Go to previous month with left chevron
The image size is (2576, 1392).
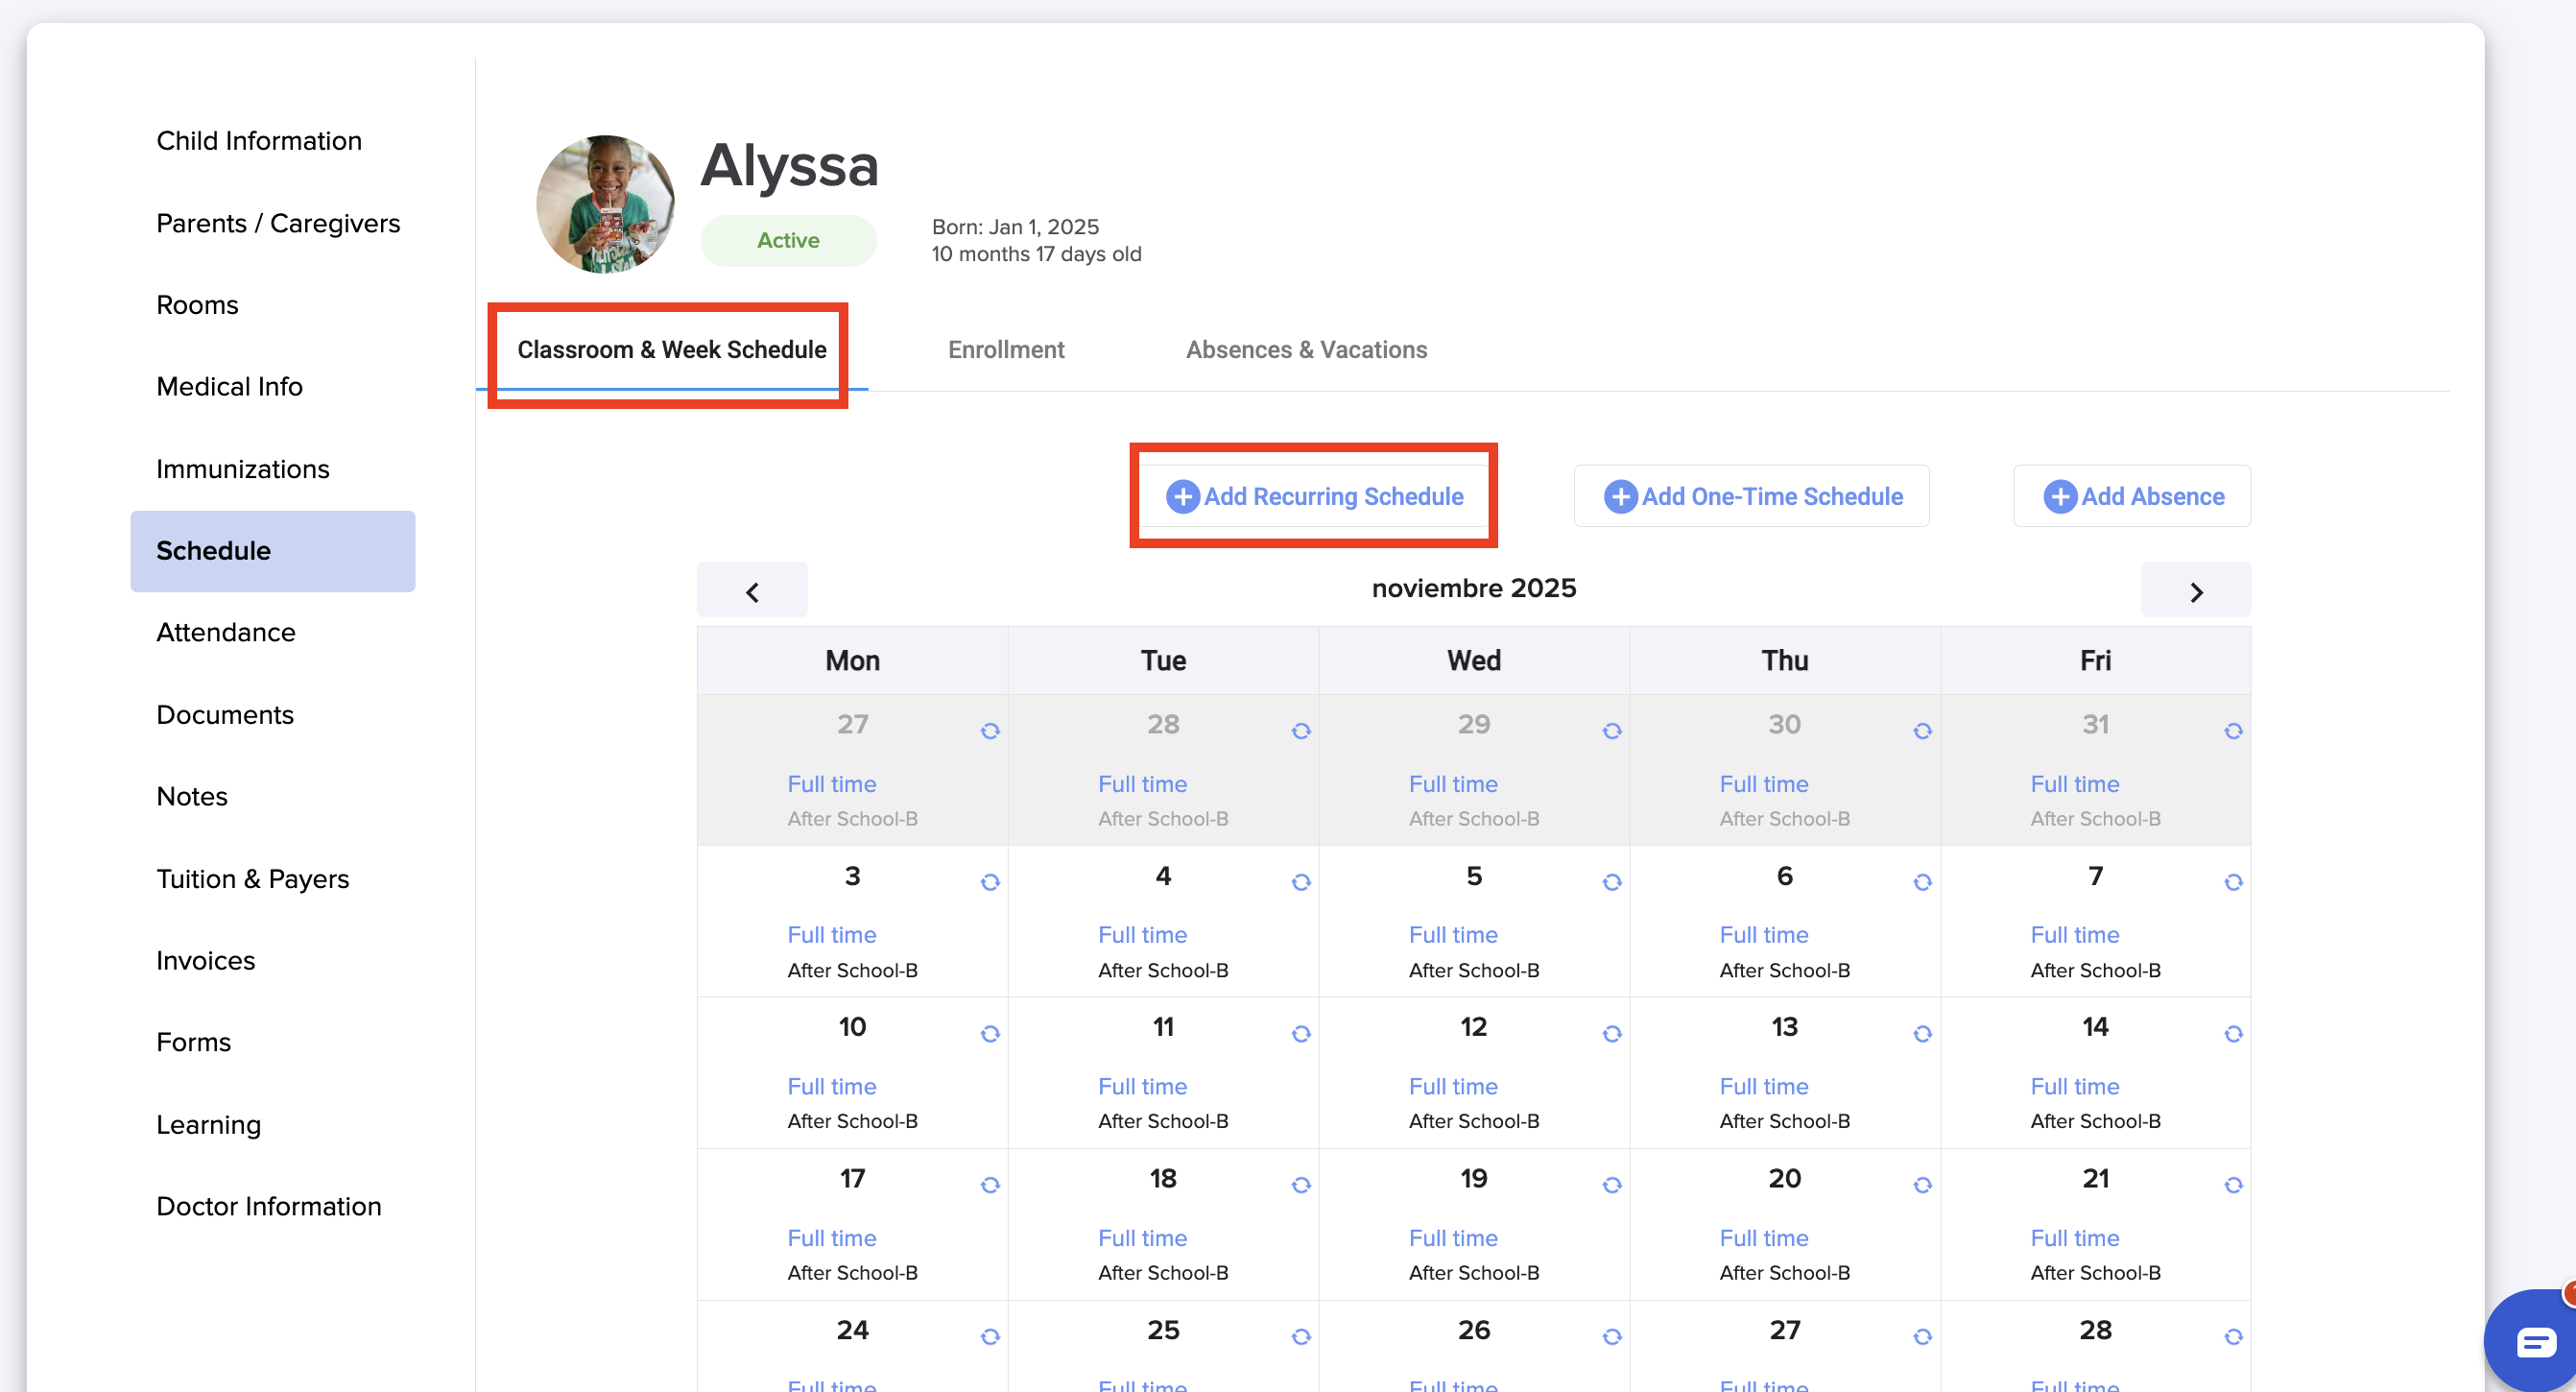[752, 591]
